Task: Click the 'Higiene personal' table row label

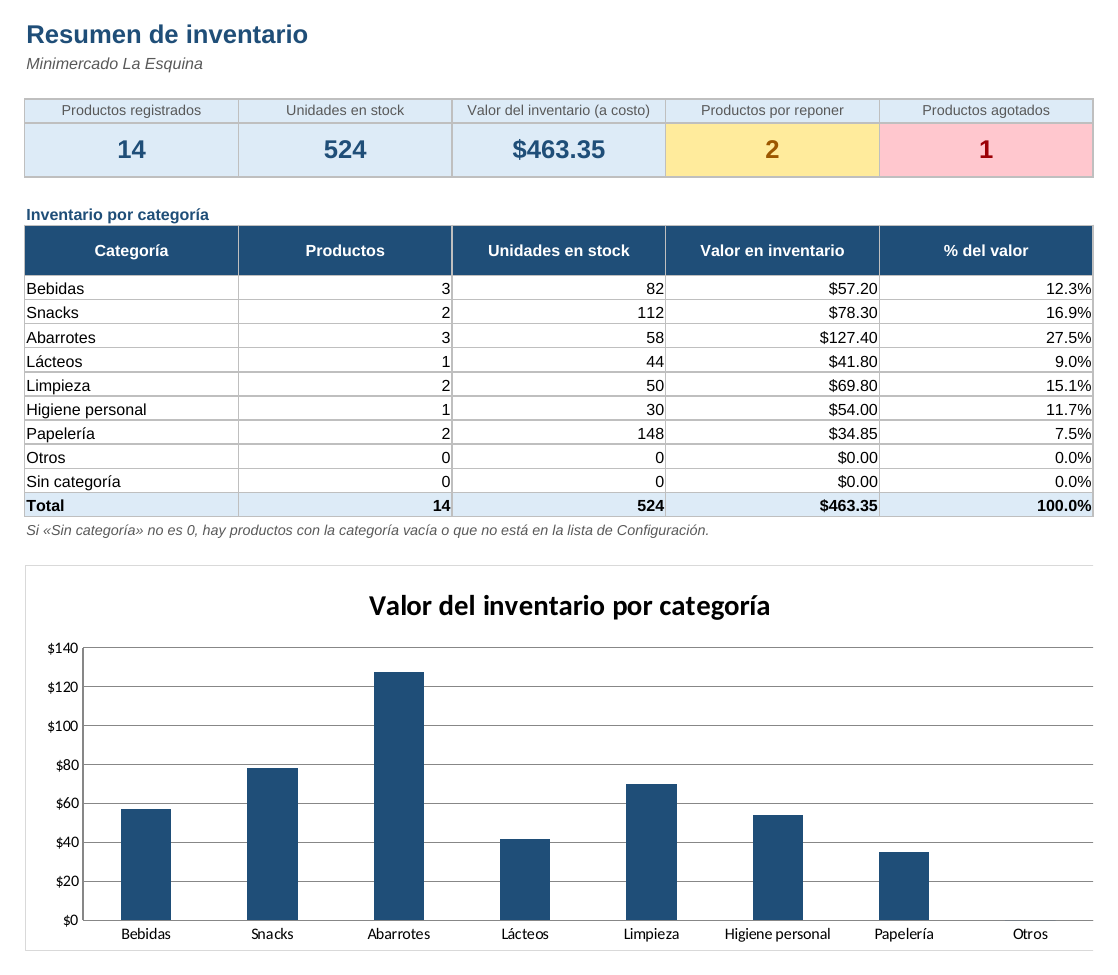Action: click(x=86, y=409)
